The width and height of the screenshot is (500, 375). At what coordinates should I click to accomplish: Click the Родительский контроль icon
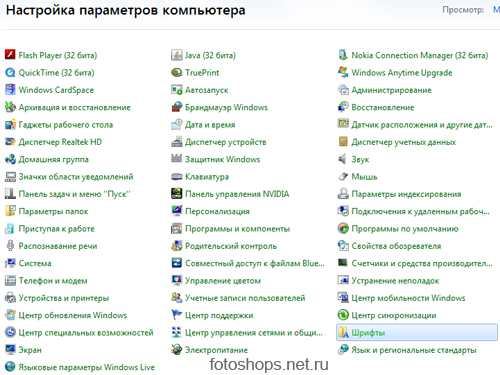click(176, 245)
